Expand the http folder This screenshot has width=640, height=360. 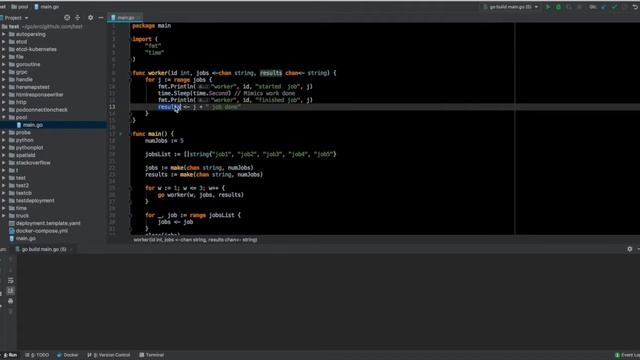pos(4,102)
